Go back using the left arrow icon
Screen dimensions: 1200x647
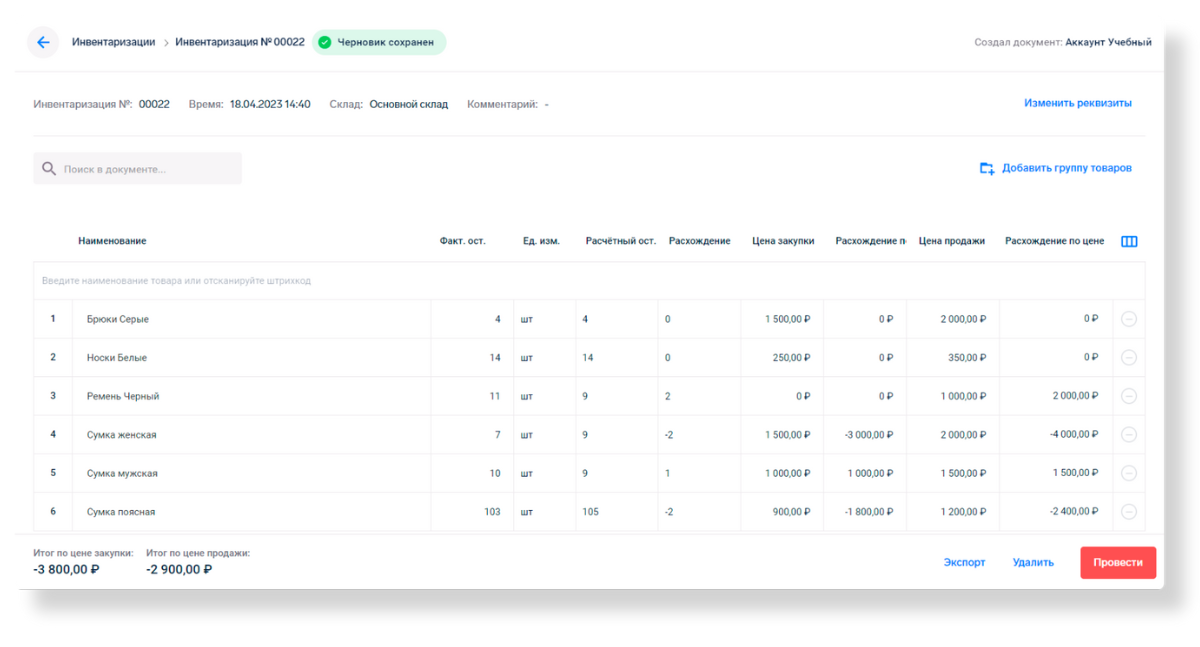43,43
